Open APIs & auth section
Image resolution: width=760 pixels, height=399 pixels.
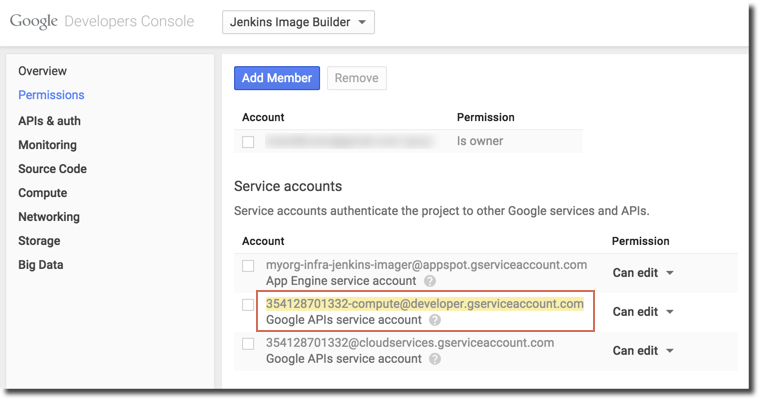(x=49, y=121)
